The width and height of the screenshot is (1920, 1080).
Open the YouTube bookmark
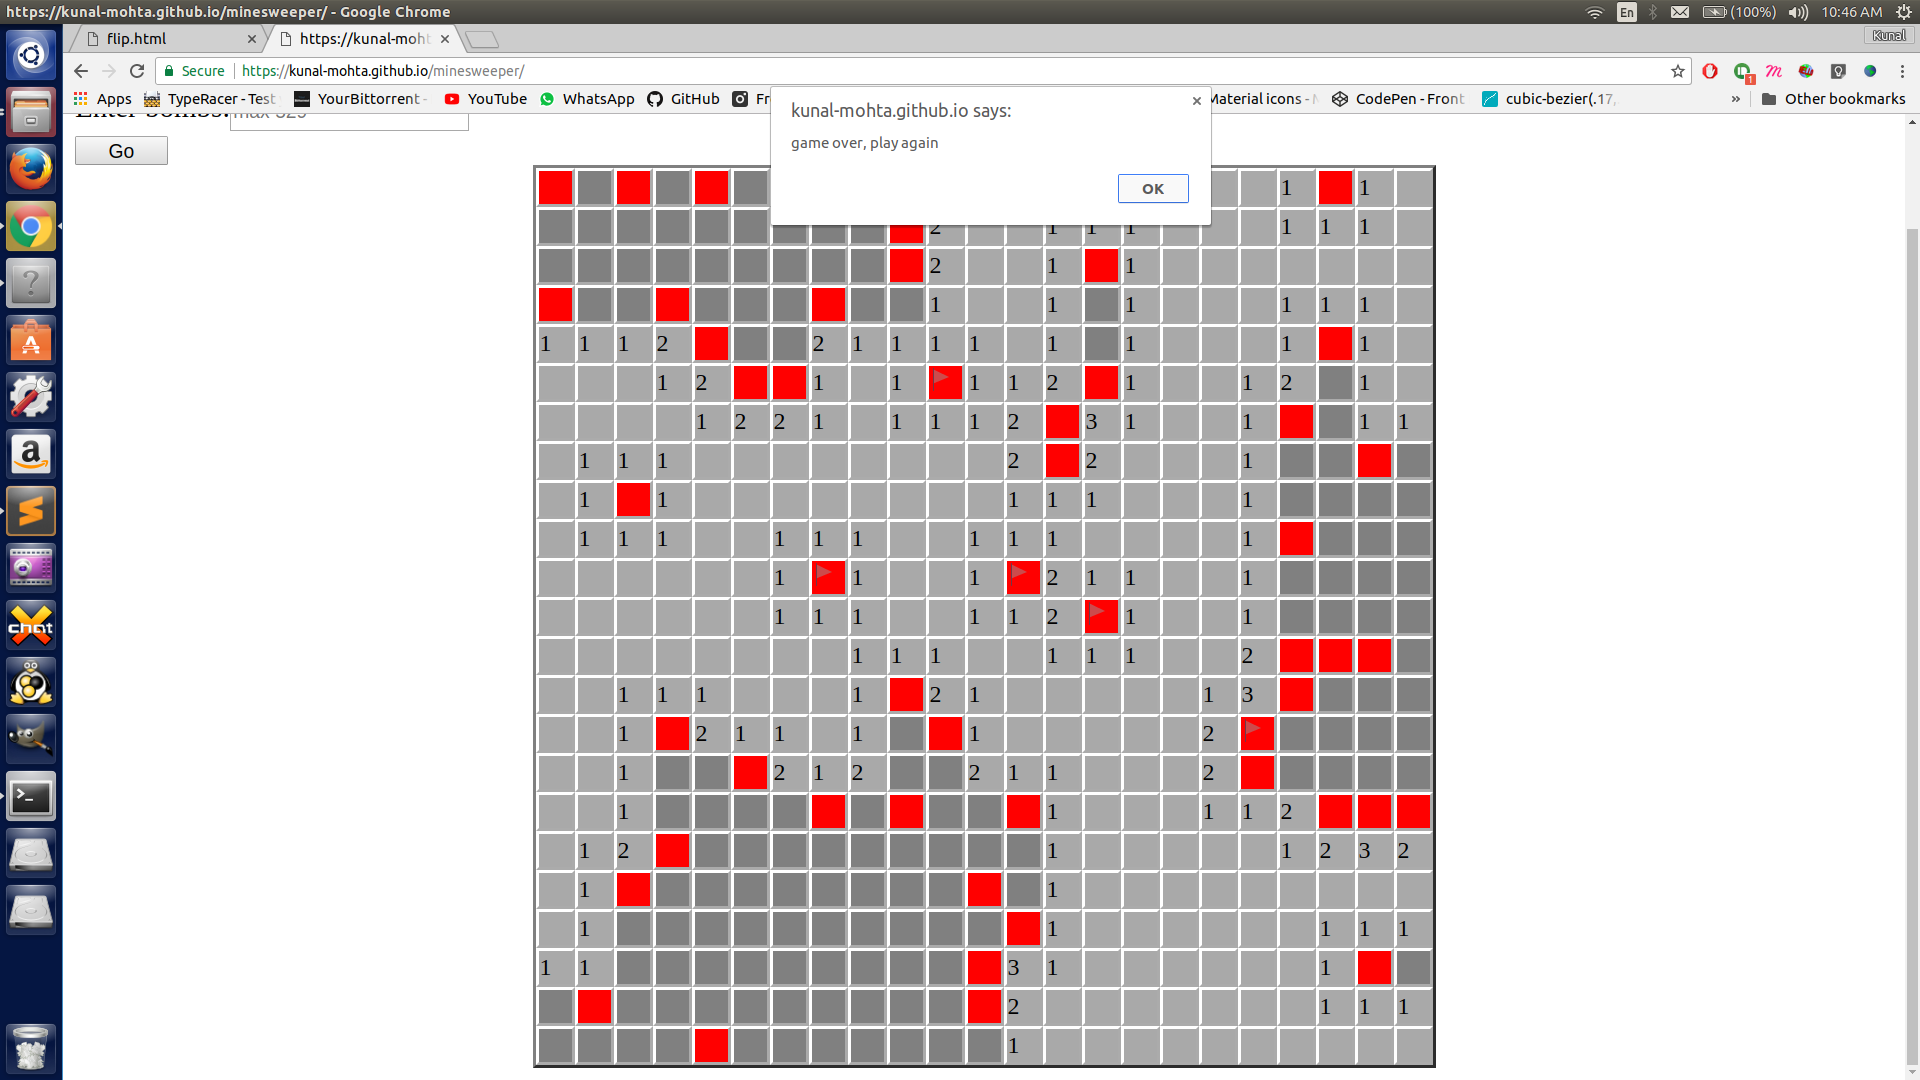point(485,99)
